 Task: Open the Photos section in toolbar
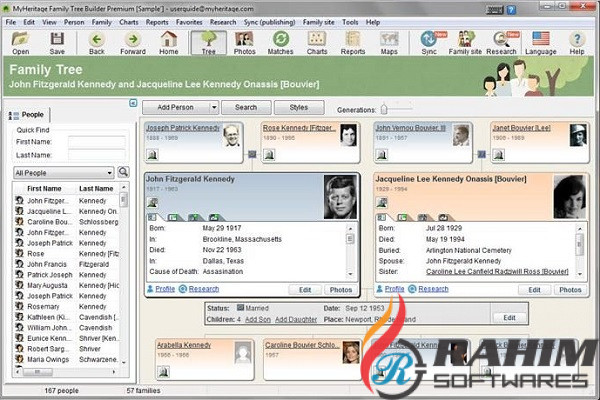coord(245,43)
